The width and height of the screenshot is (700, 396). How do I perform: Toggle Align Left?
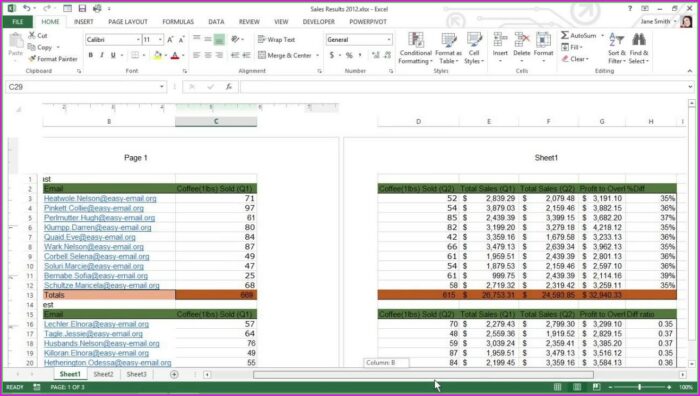[x=197, y=55]
